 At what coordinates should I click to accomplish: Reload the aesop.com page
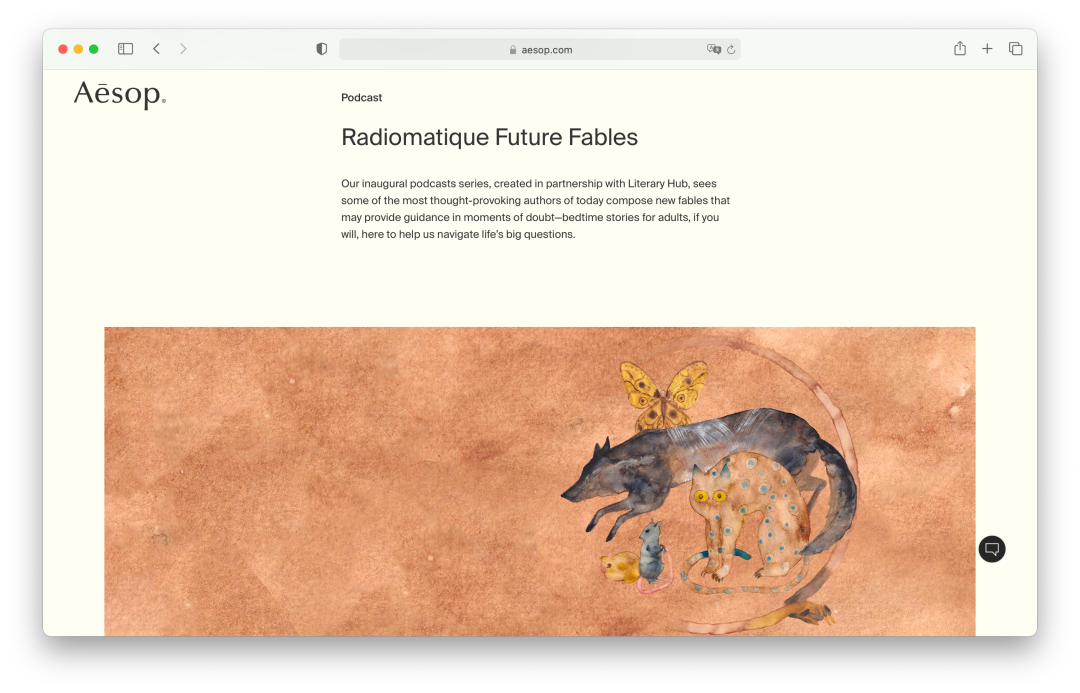click(x=731, y=50)
